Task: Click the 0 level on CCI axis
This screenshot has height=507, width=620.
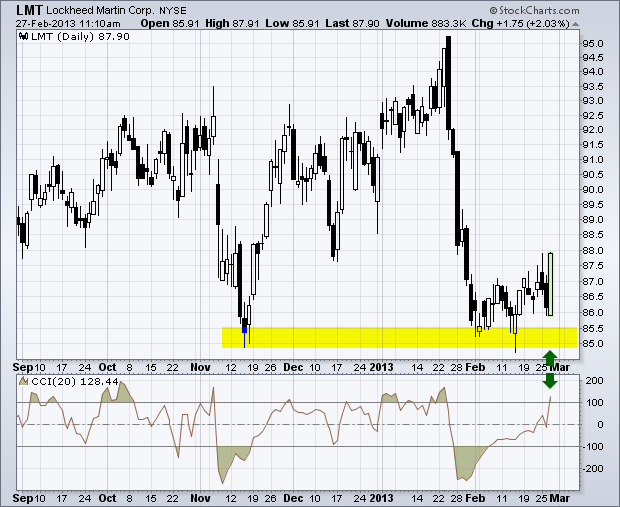Action: (x=600, y=425)
